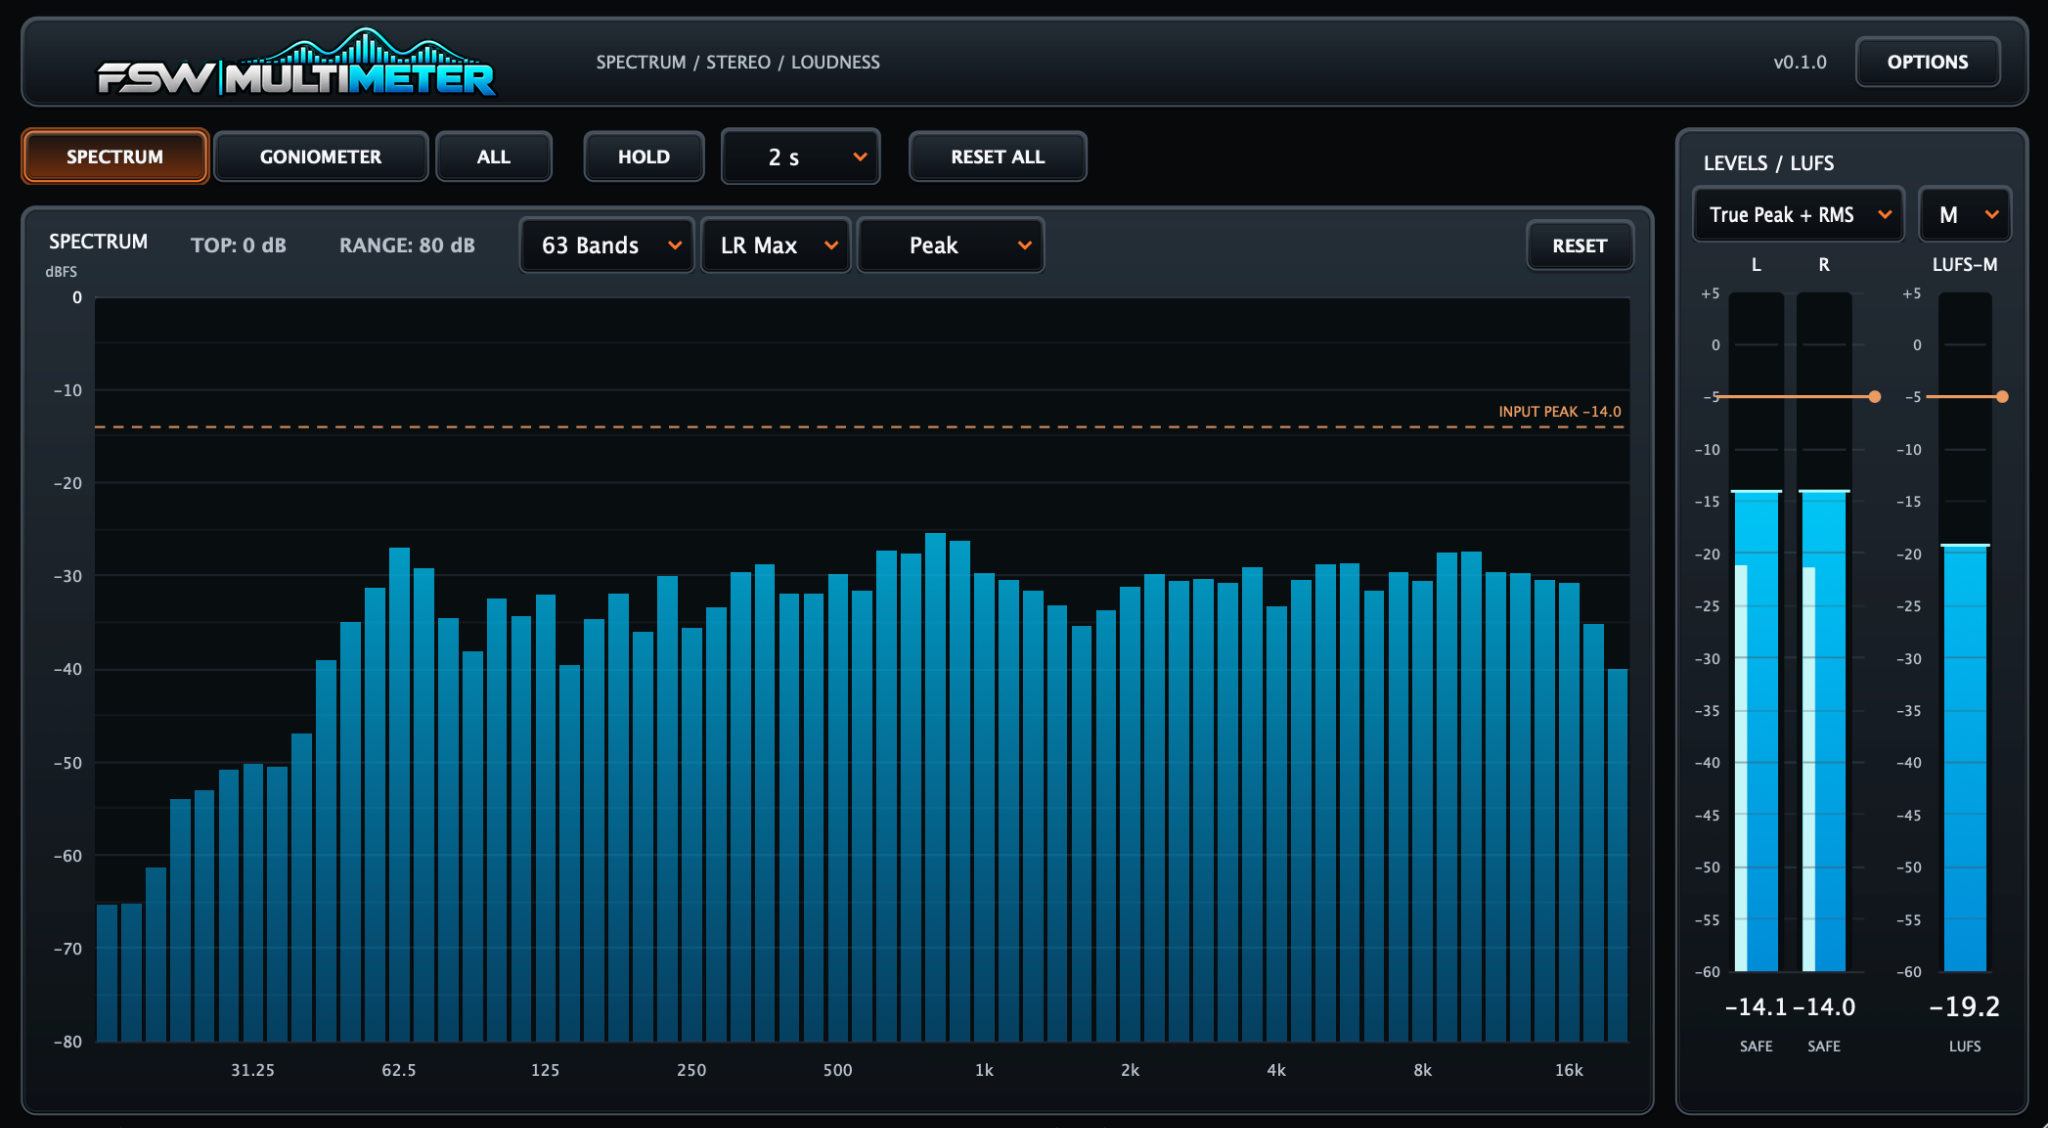Open the LR Max channel dropdown
Screen dimensions: 2048x1128
click(x=776, y=245)
